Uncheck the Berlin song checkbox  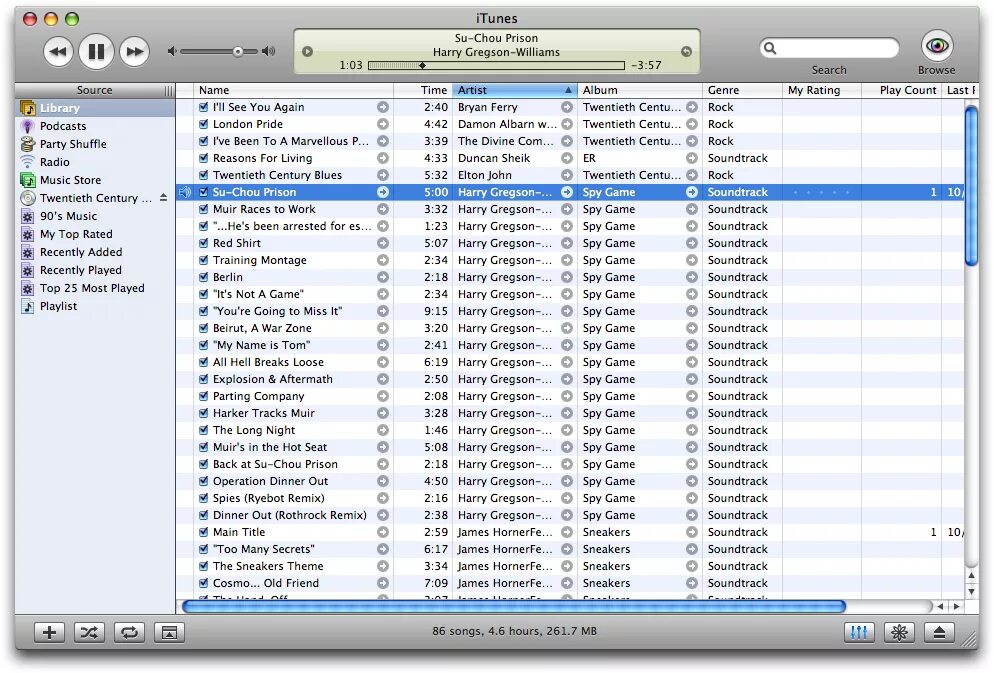coord(203,277)
